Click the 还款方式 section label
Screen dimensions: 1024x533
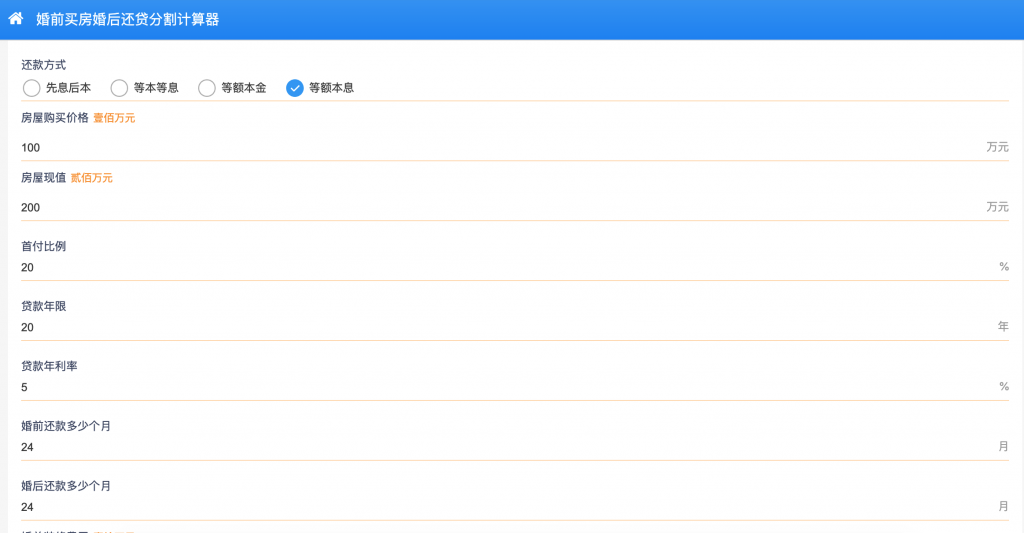44,65
